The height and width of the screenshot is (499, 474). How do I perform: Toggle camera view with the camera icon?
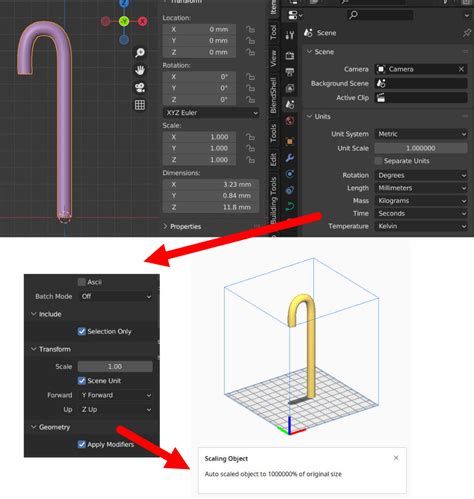pyautogui.click(x=140, y=88)
